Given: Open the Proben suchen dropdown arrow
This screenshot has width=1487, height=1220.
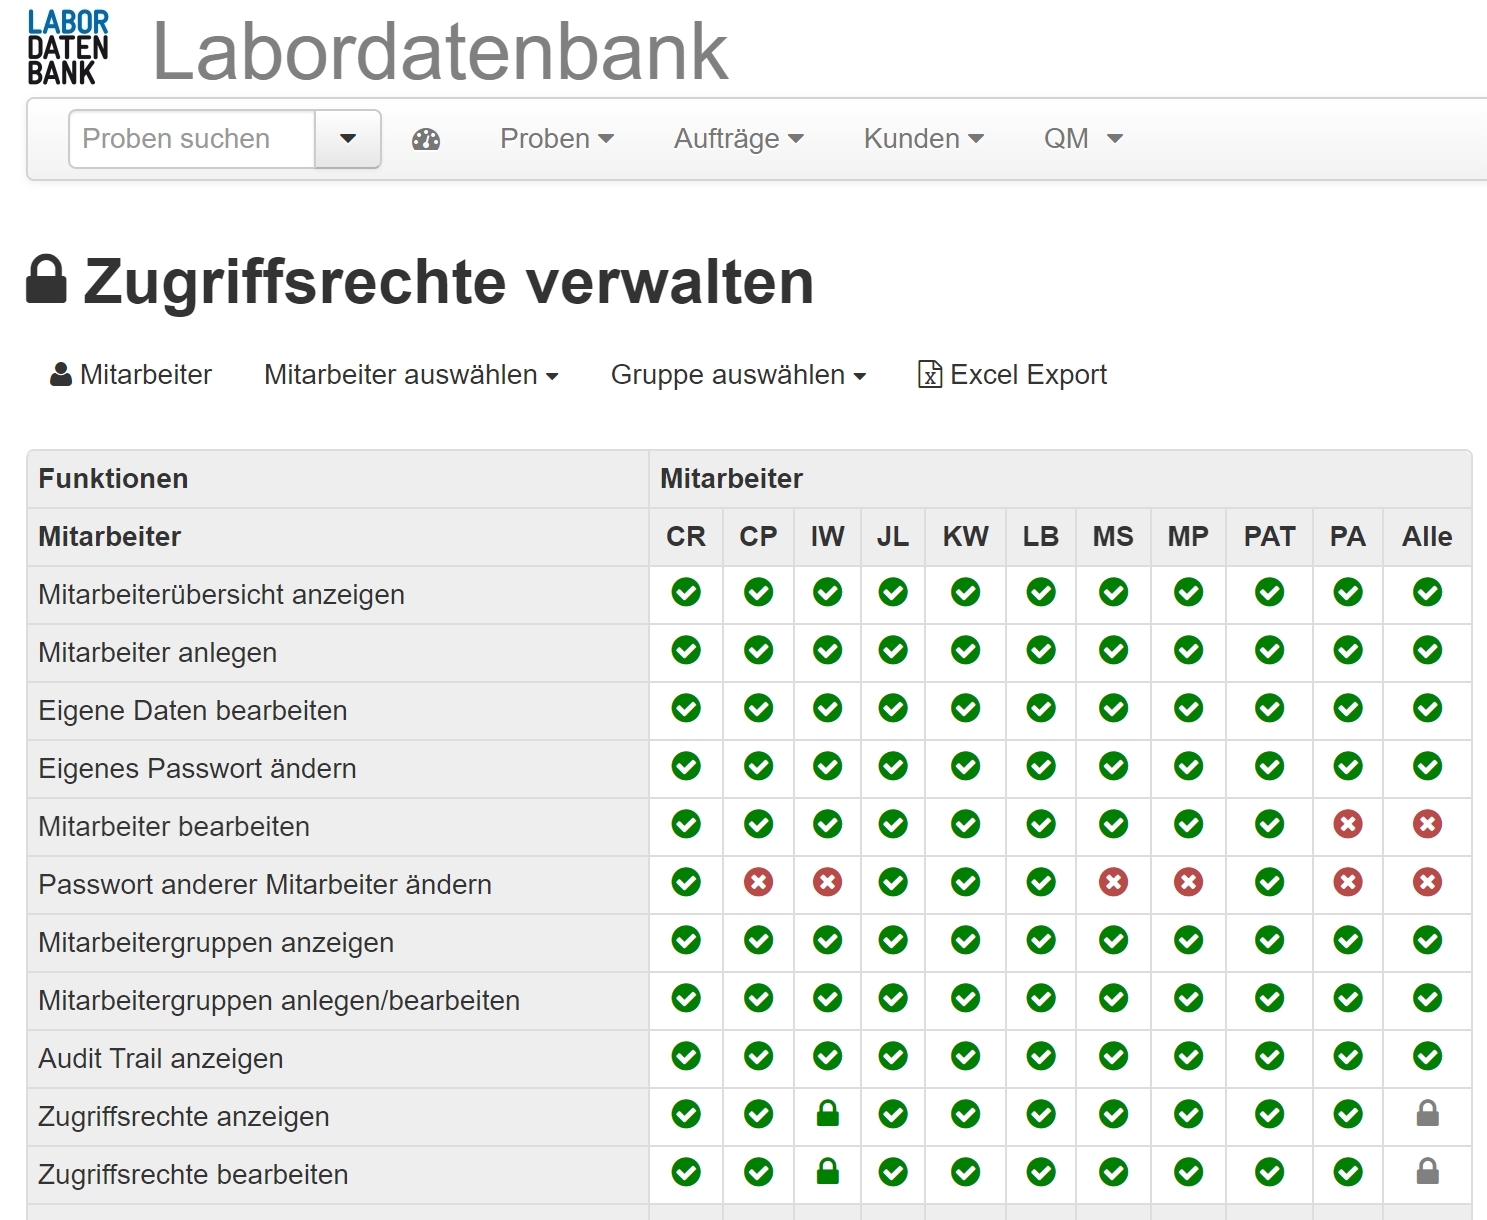Looking at the screenshot, I should pos(348,139).
